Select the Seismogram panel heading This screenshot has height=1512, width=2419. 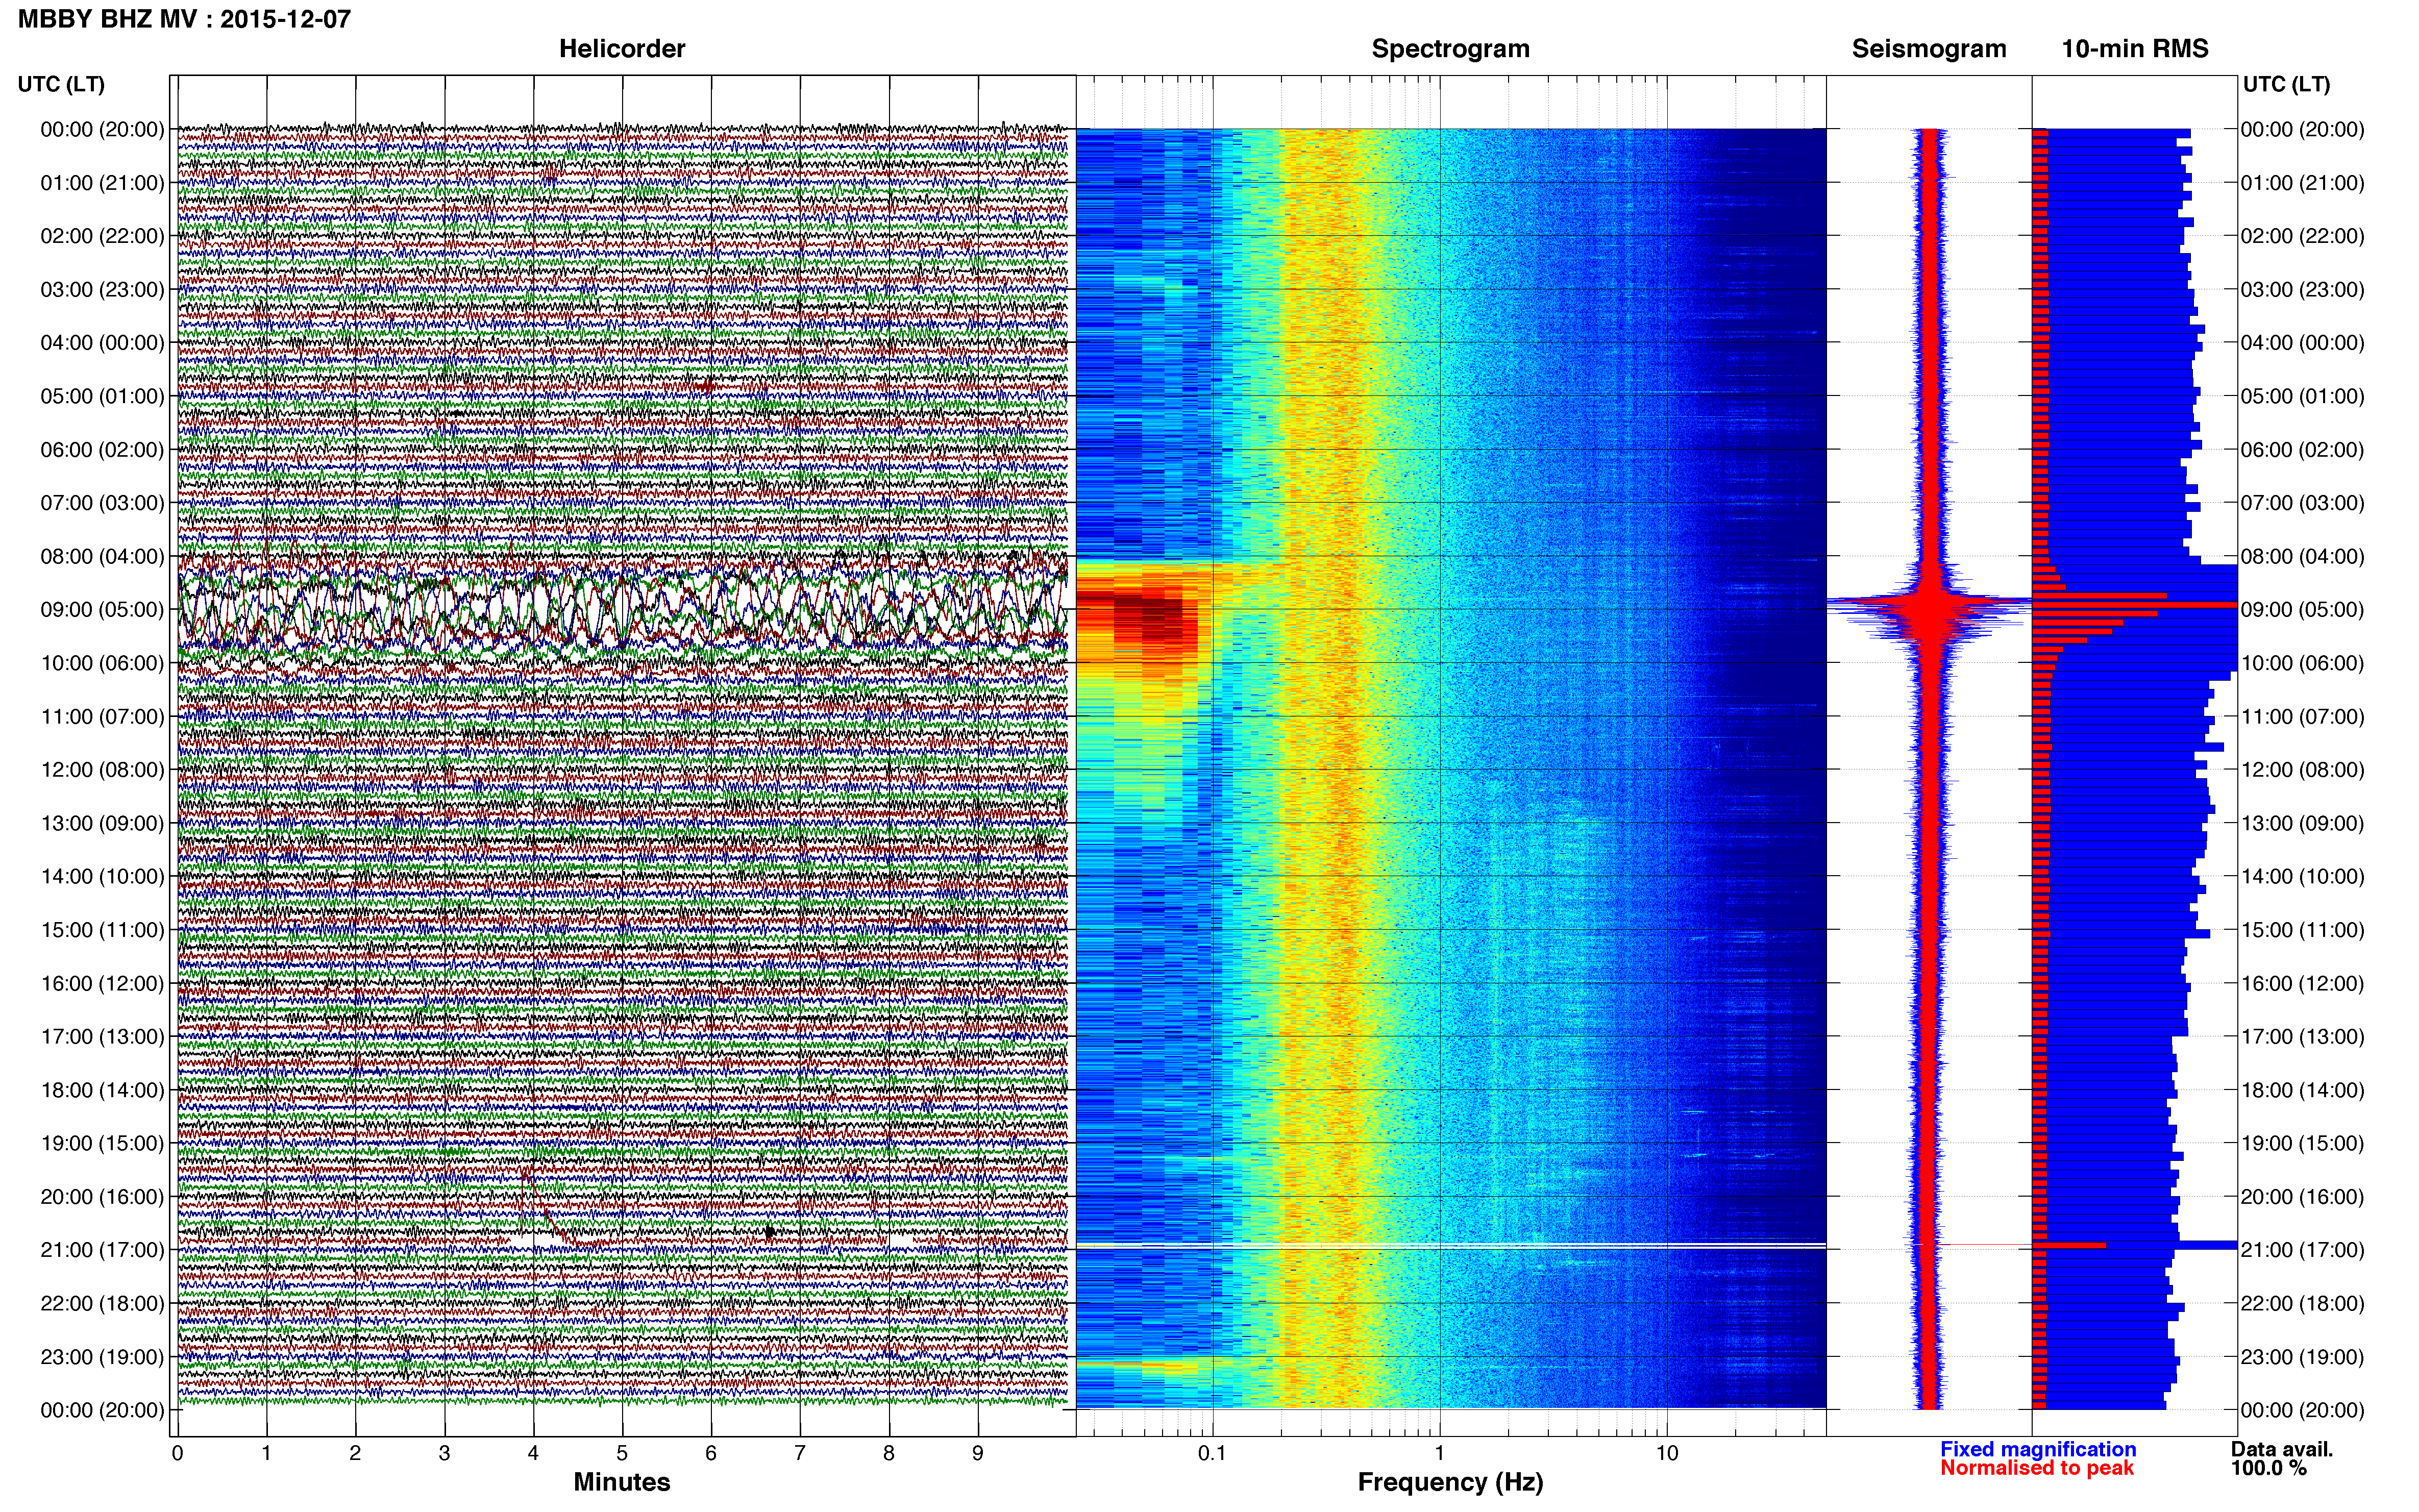[x=1929, y=49]
